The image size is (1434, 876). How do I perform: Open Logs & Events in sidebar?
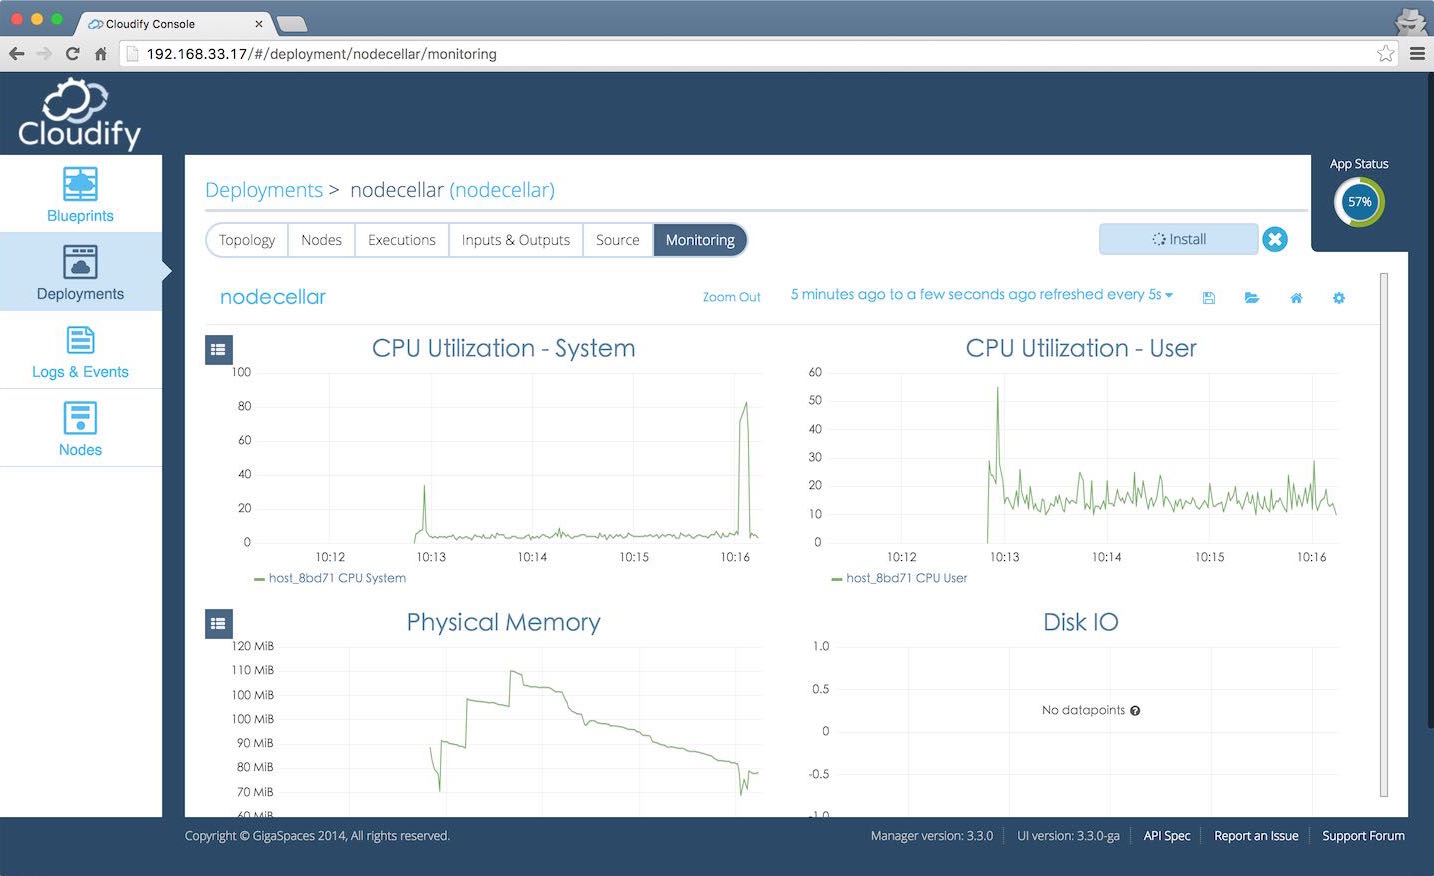coord(80,350)
